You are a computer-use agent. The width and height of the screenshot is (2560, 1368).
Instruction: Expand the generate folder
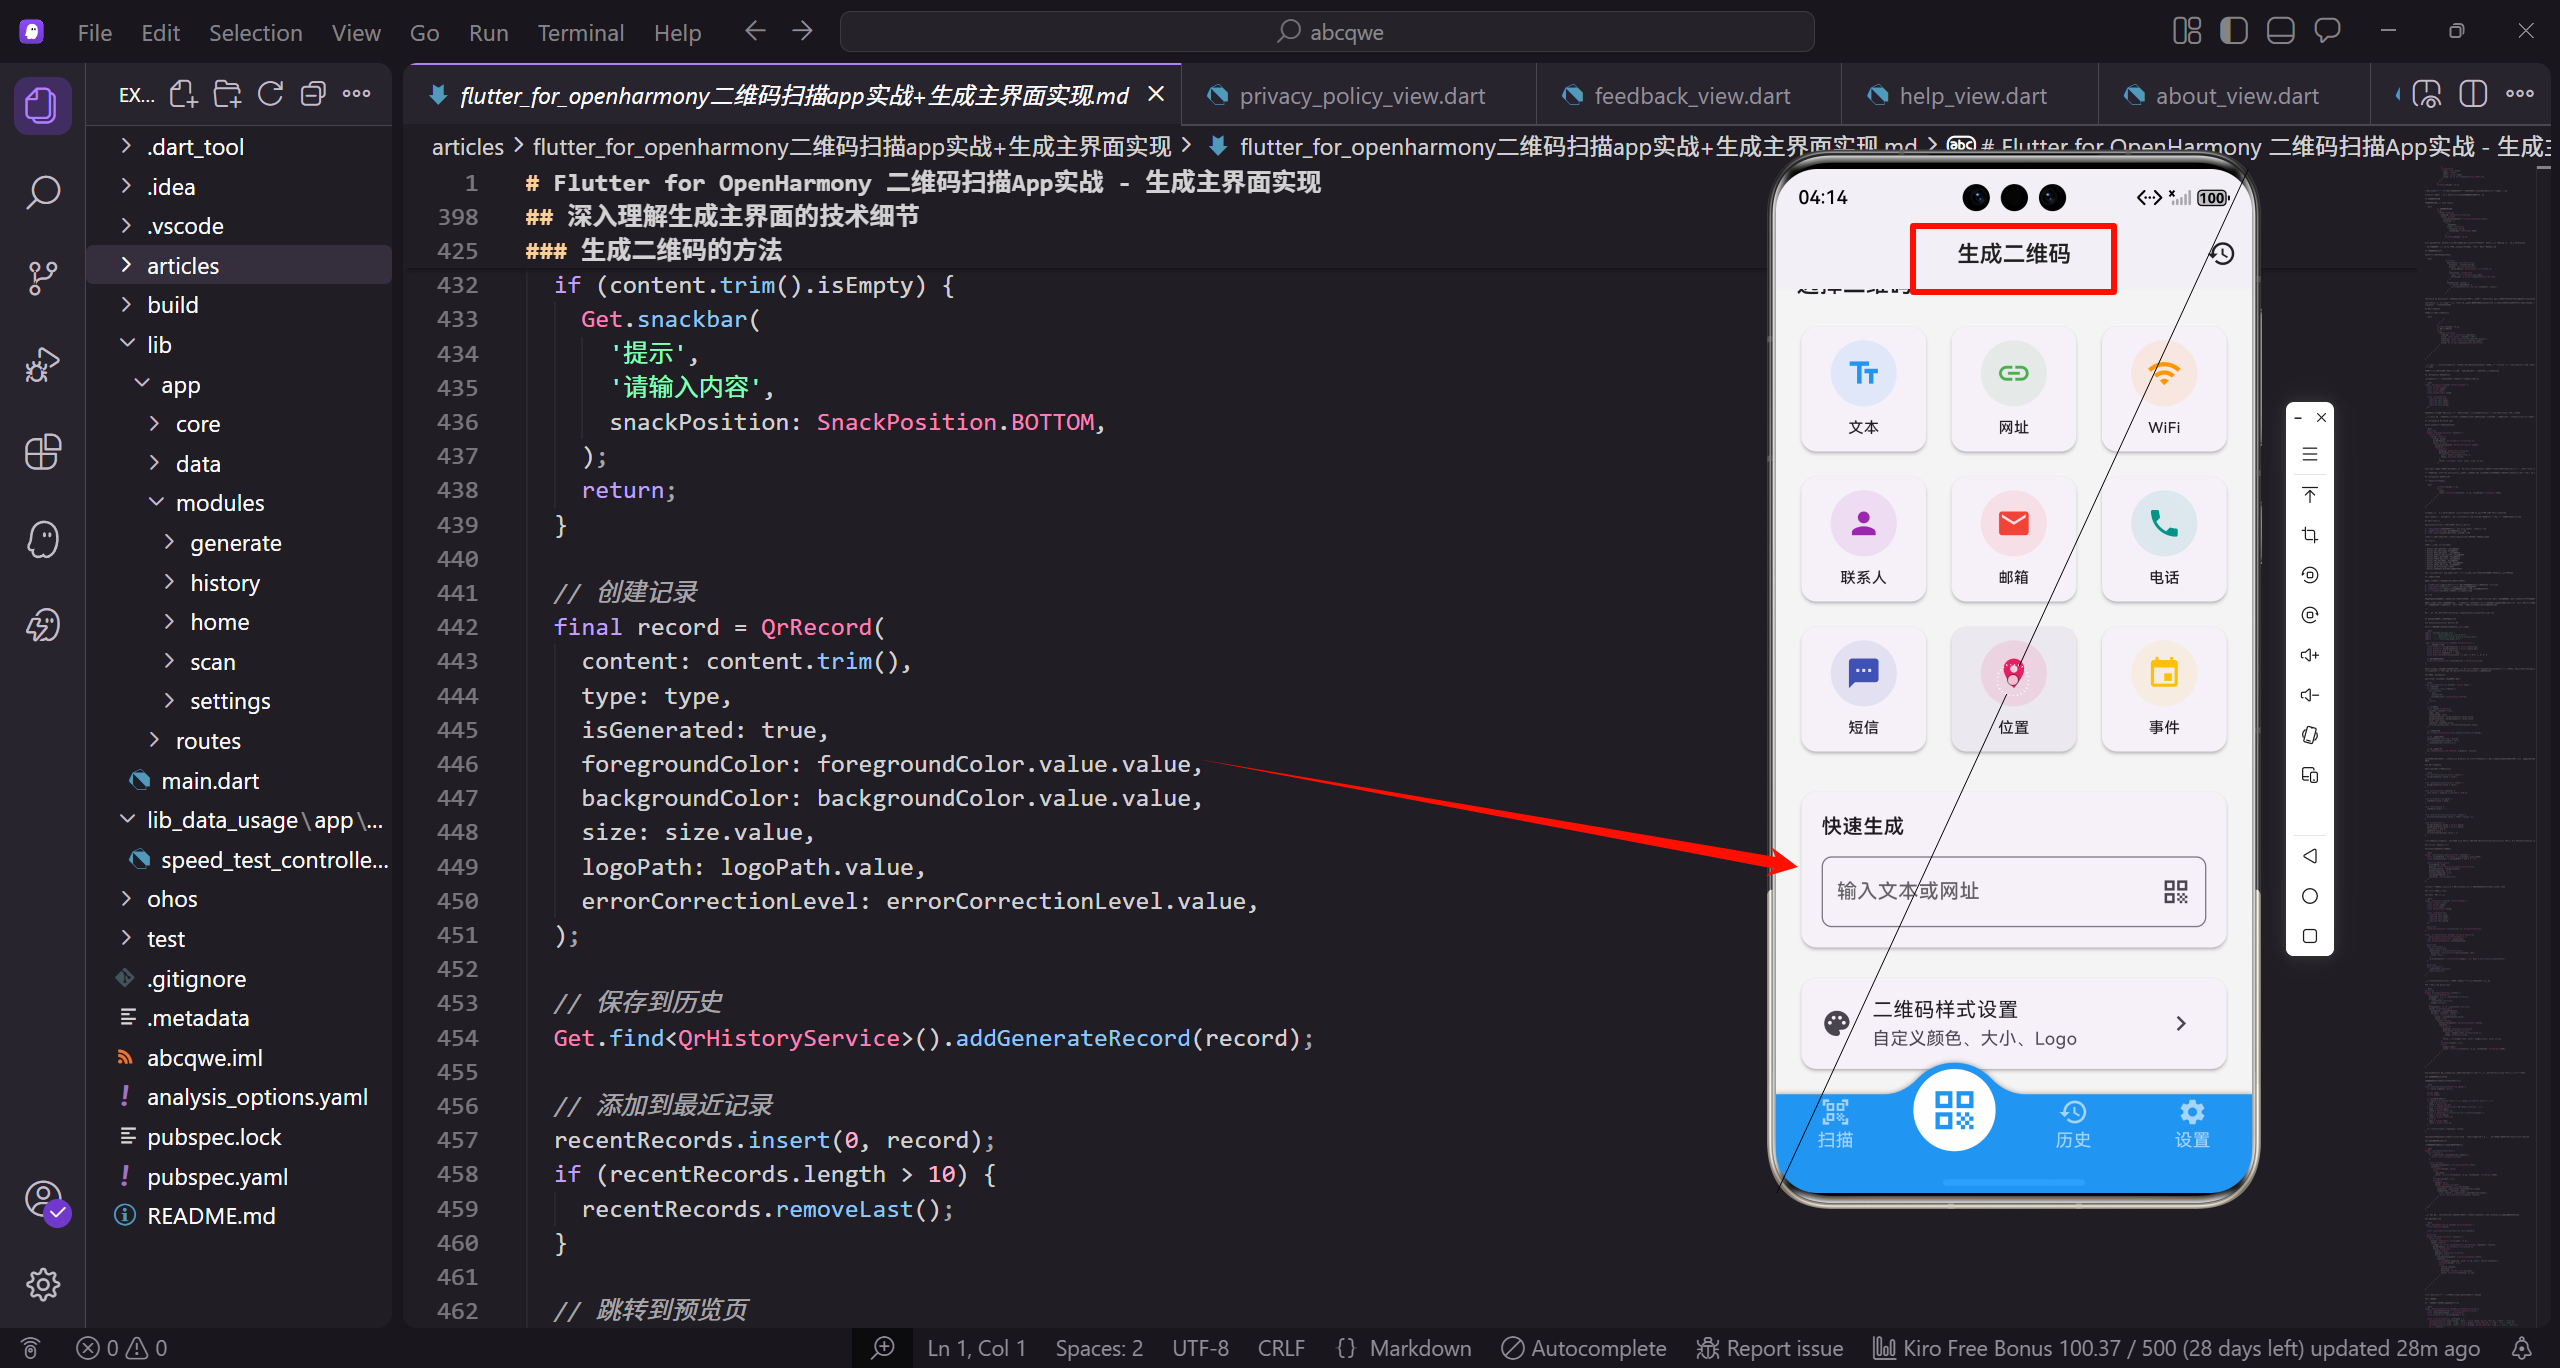[235, 543]
